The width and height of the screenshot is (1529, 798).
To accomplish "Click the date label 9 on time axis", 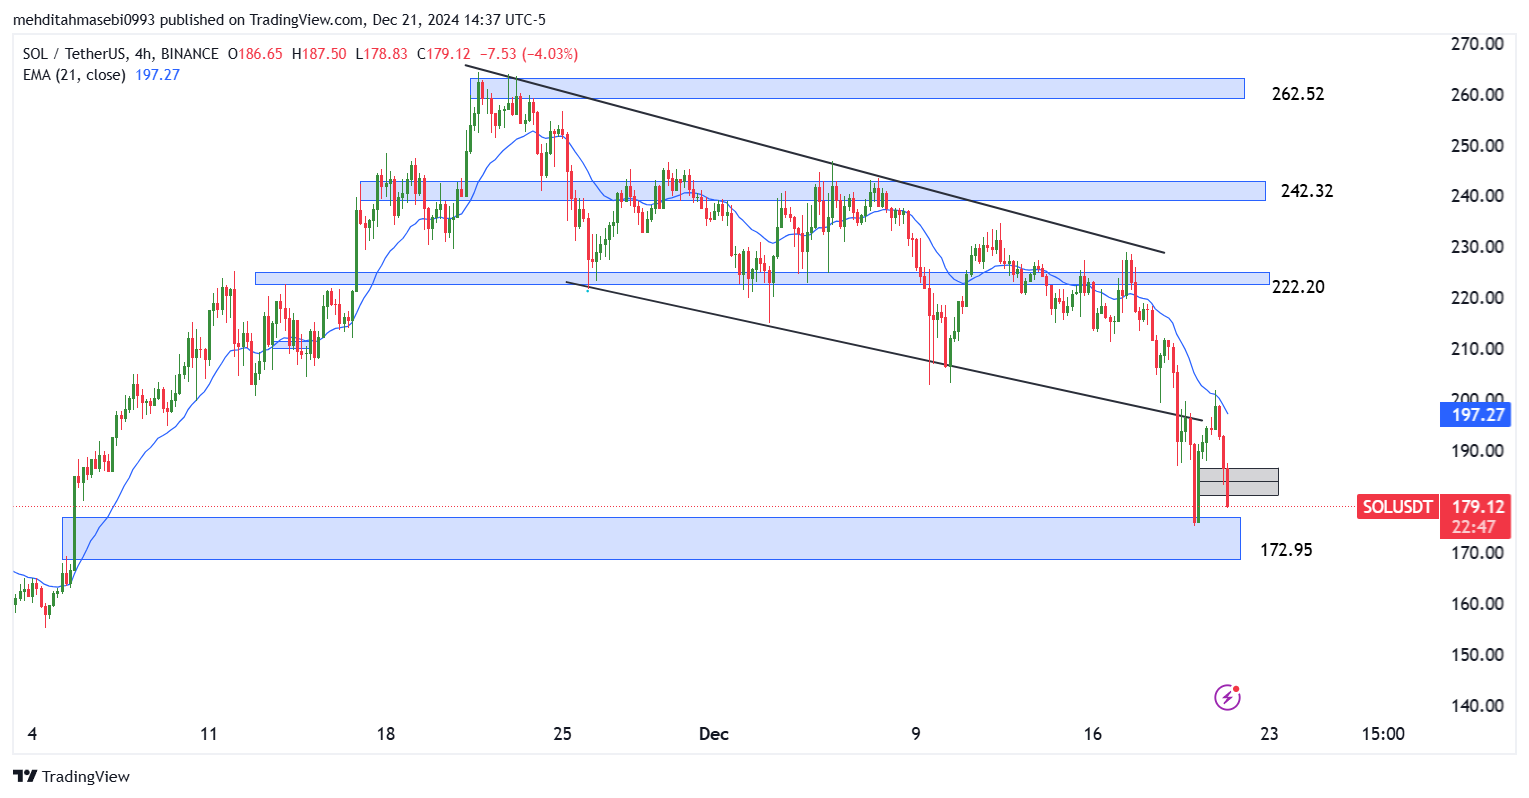I will click(x=916, y=734).
